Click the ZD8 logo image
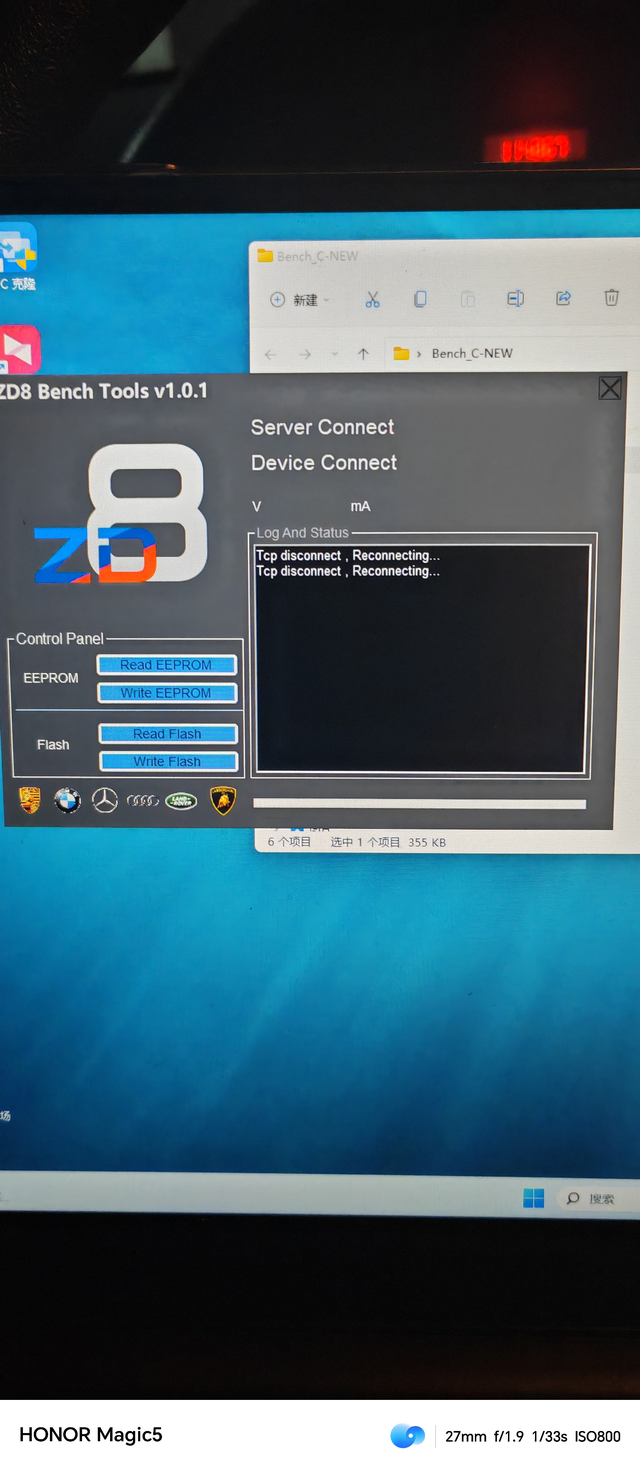This screenshot has height=1471, width=640. point(121,514)
